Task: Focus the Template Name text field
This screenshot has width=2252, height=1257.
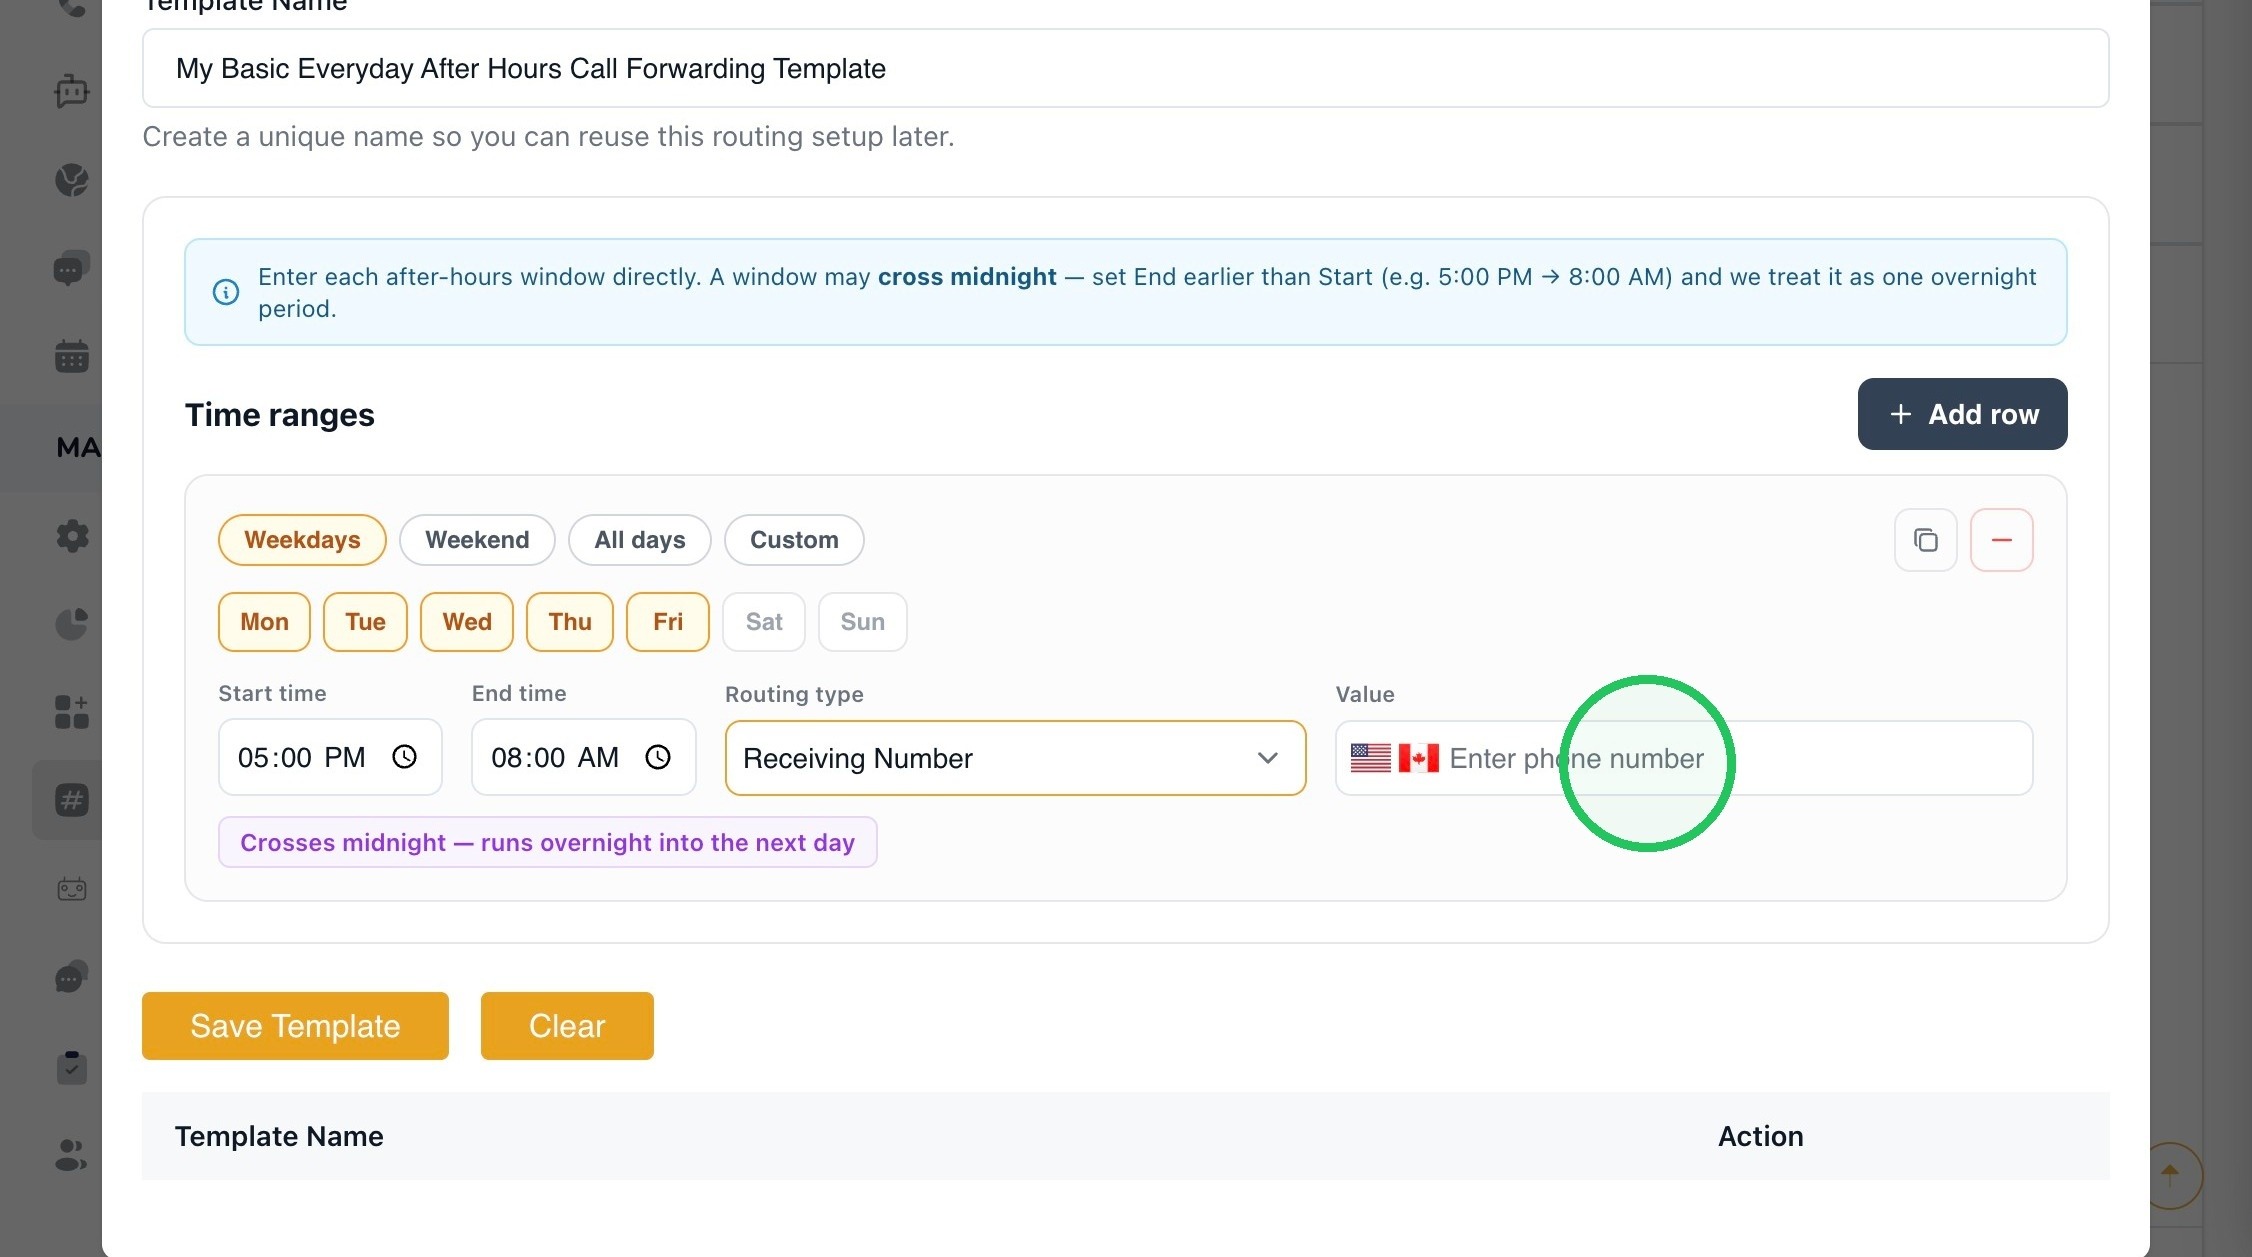Action: pos(1125,68)
